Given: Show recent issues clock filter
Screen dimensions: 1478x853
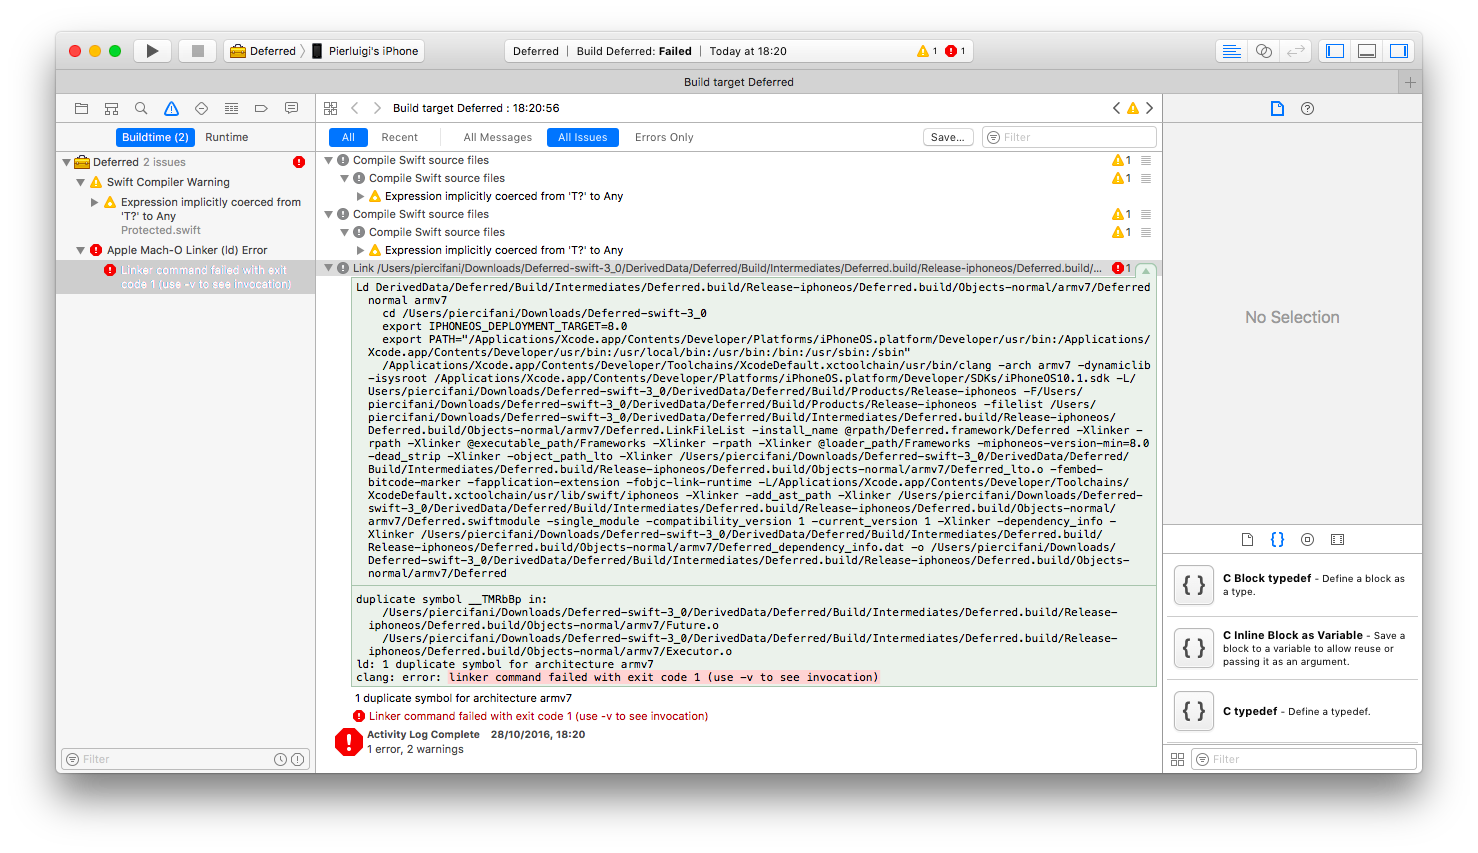Looking at the screenshot, I should click(281, 759).
